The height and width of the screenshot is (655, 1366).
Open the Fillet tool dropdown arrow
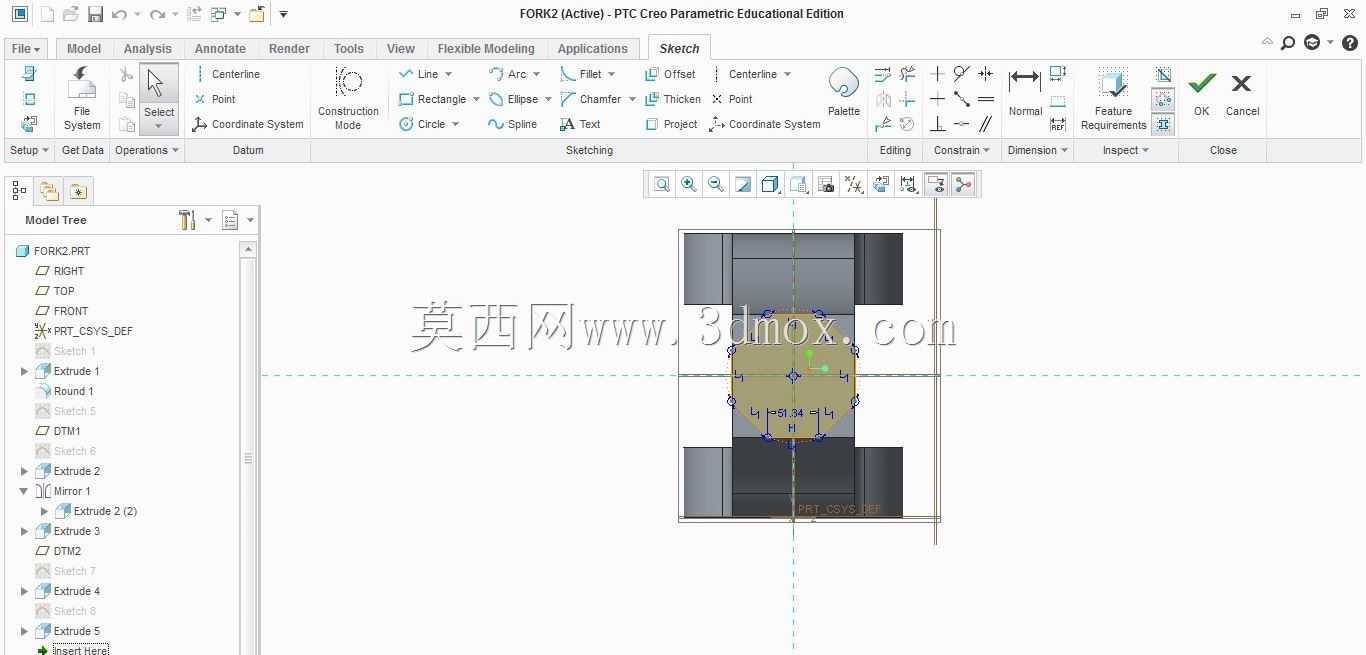[611, 74]
